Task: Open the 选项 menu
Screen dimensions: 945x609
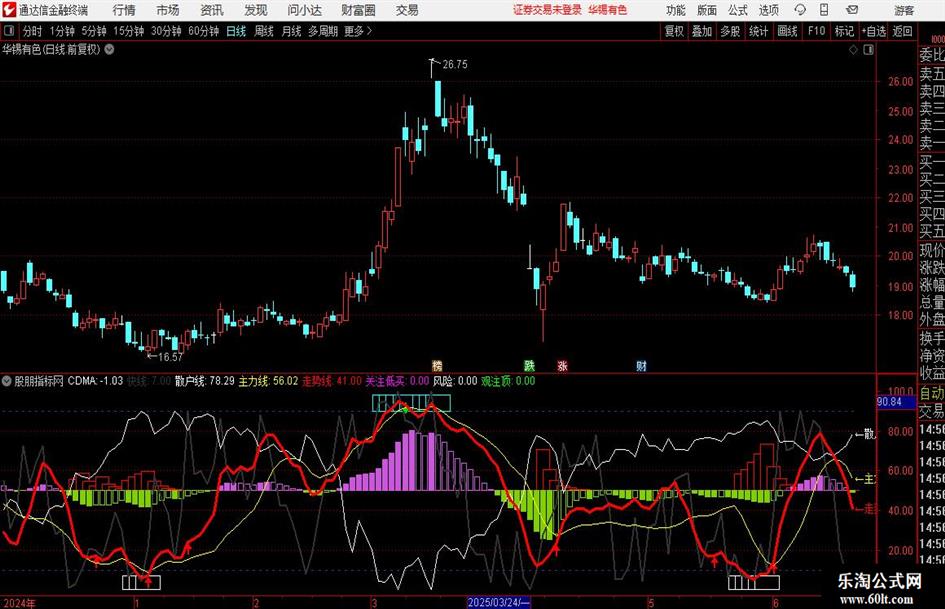Action: (768, 10)
